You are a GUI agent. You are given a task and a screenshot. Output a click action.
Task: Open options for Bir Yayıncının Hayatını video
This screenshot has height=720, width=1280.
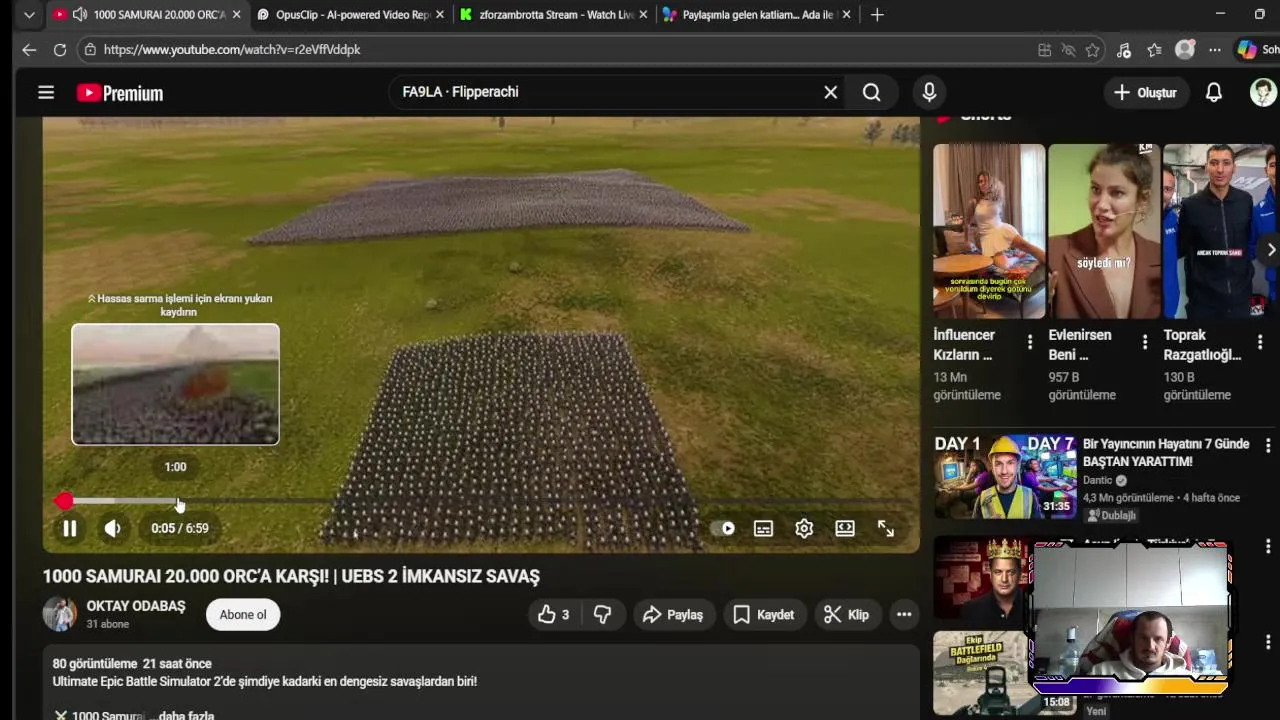pyautogui.click(x=1268, y=446)
